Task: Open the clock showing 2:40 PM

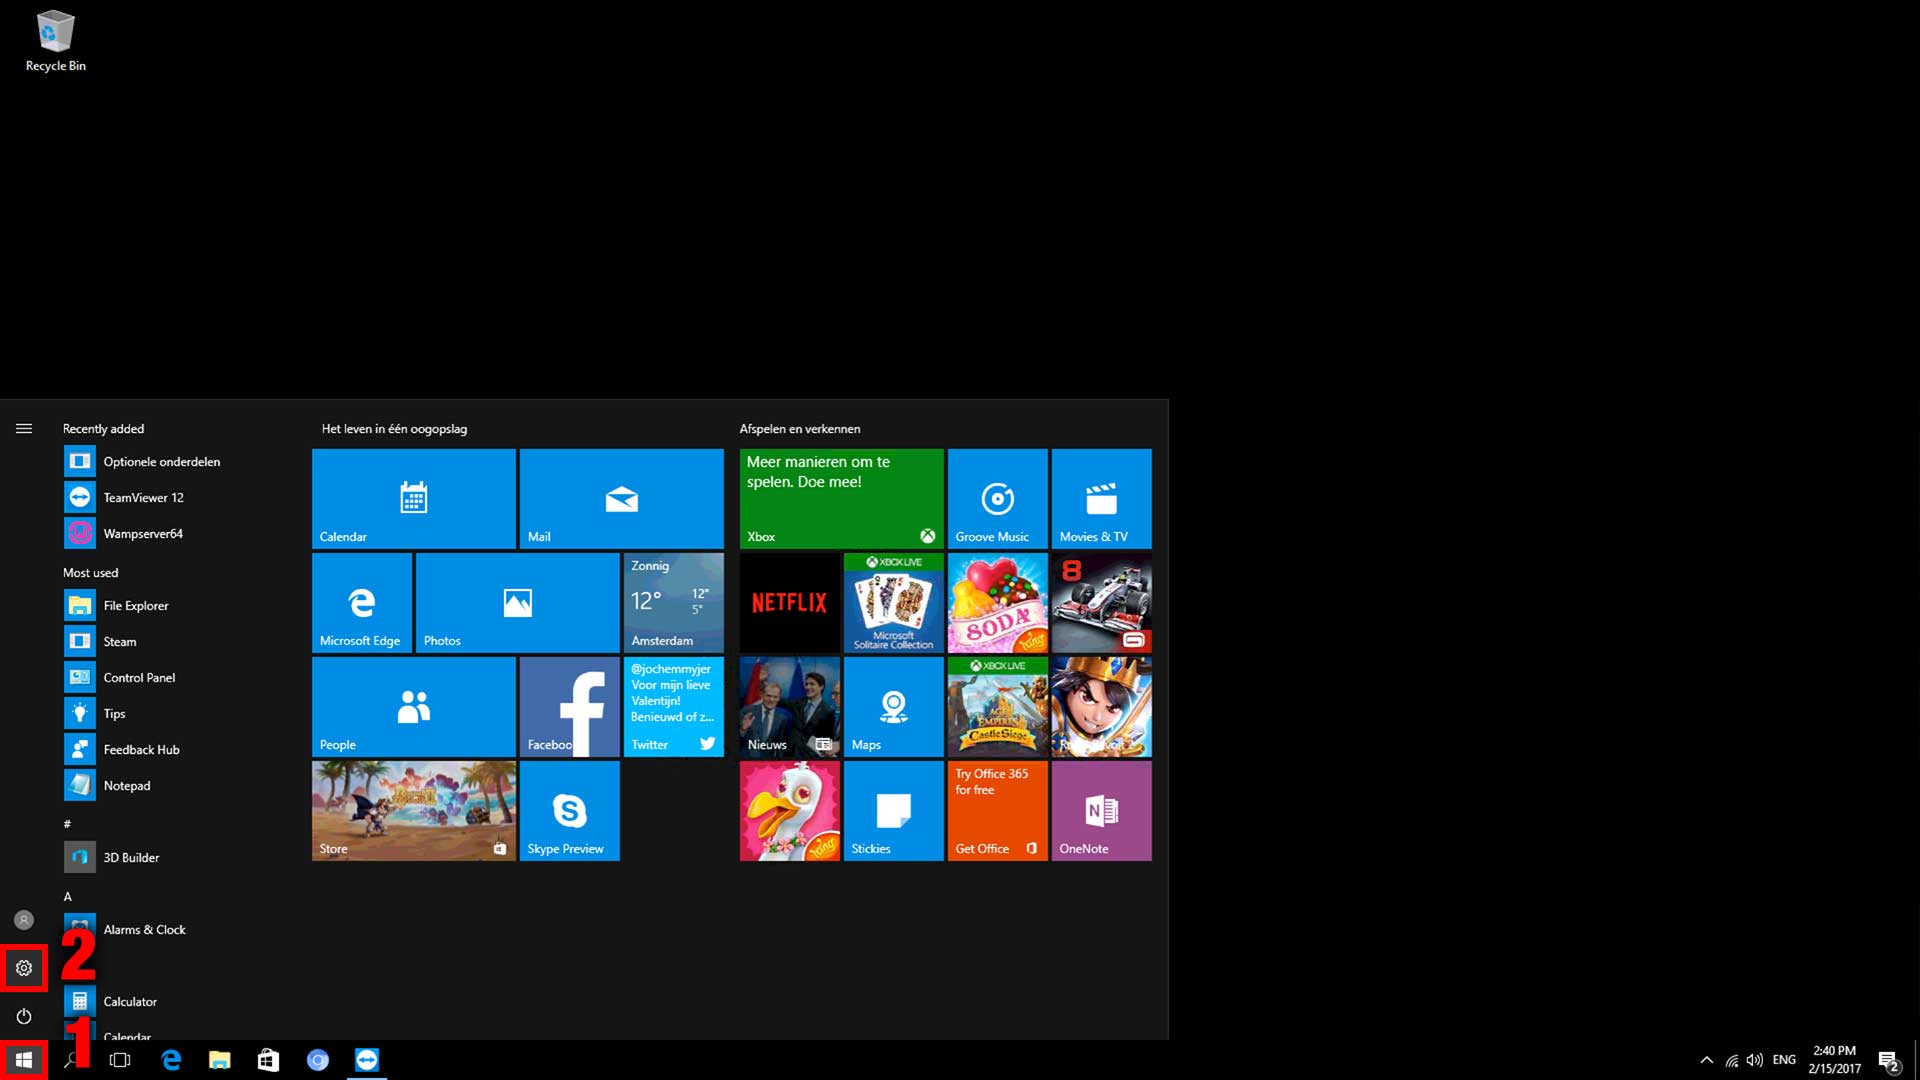Action: (x=1835, y=1060)
